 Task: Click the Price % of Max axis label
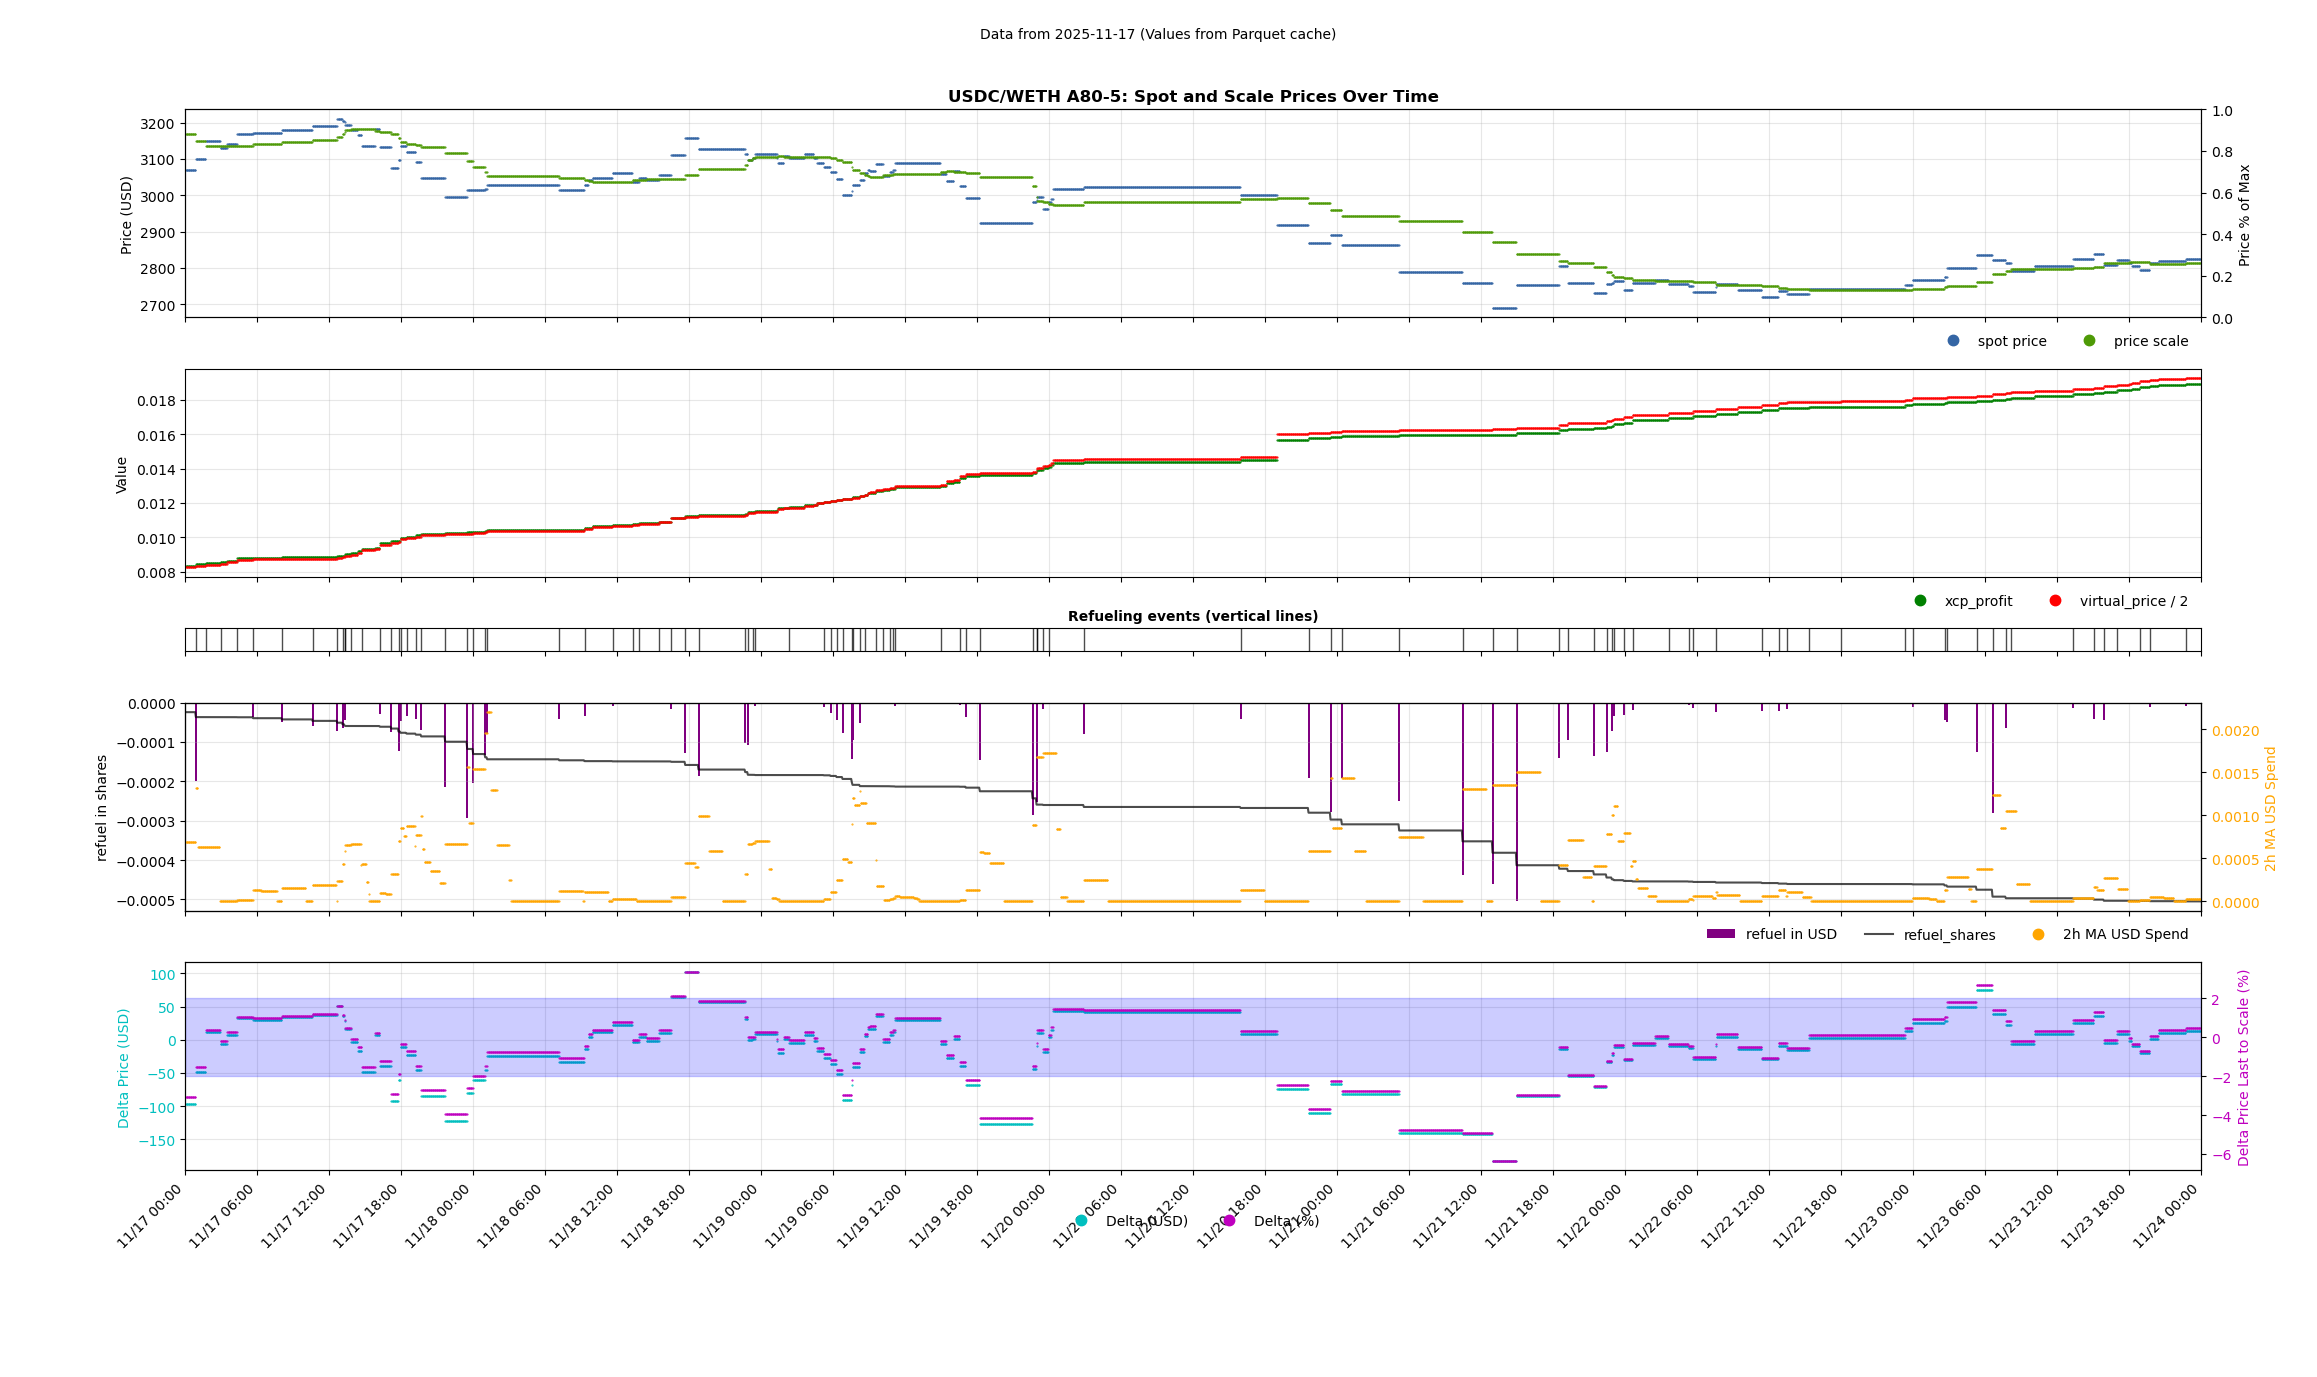(2244, 214)
